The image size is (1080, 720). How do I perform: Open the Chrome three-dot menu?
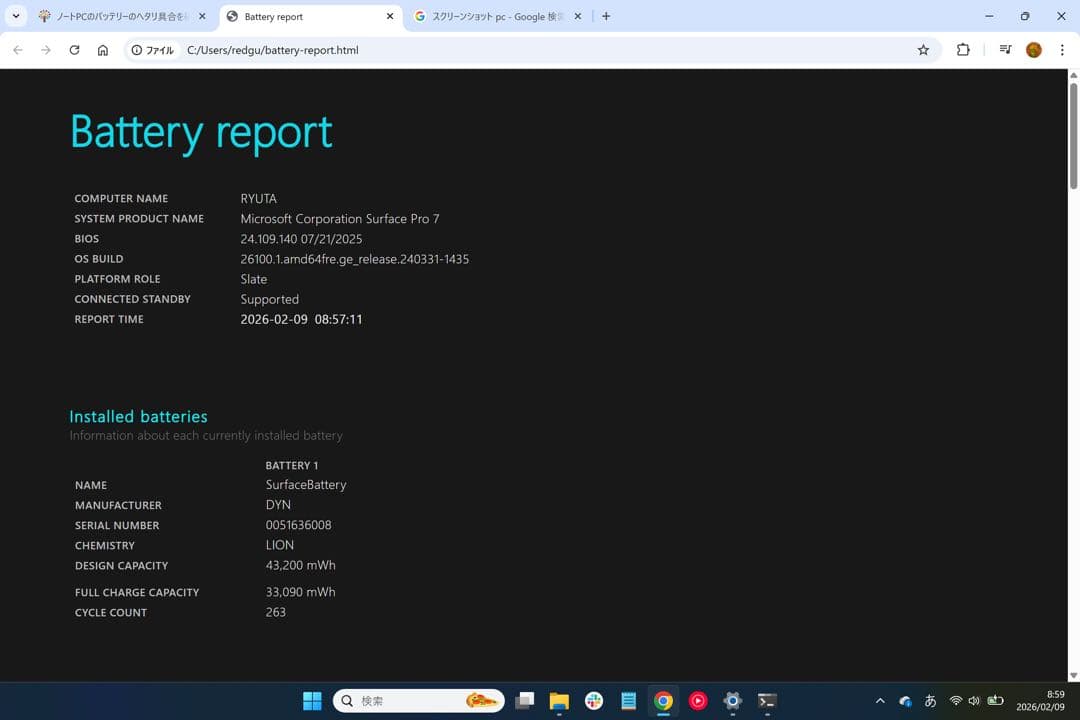pos(1062,49)
